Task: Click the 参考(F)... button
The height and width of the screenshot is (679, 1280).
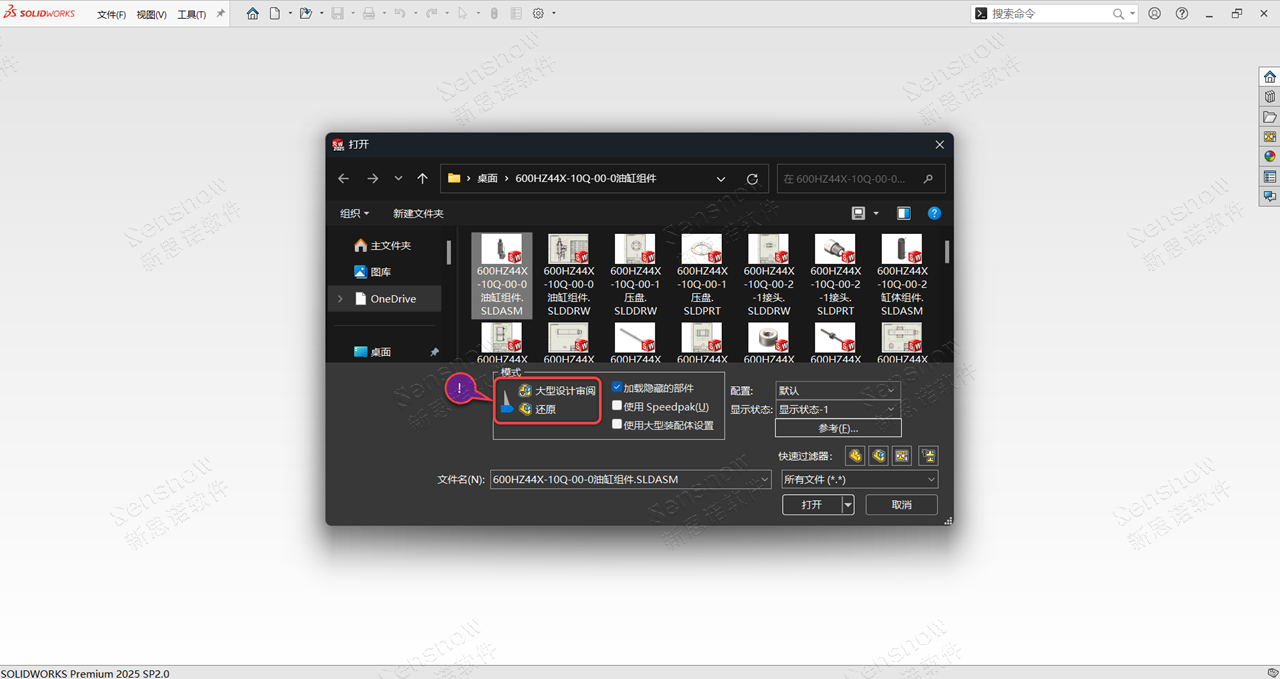Action: tap(838, 428)
